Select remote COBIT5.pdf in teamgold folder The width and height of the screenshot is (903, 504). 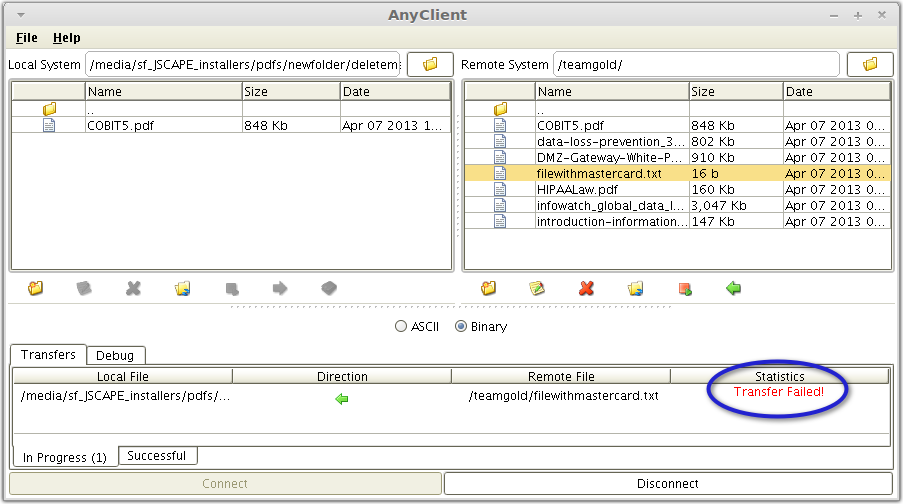571,126
